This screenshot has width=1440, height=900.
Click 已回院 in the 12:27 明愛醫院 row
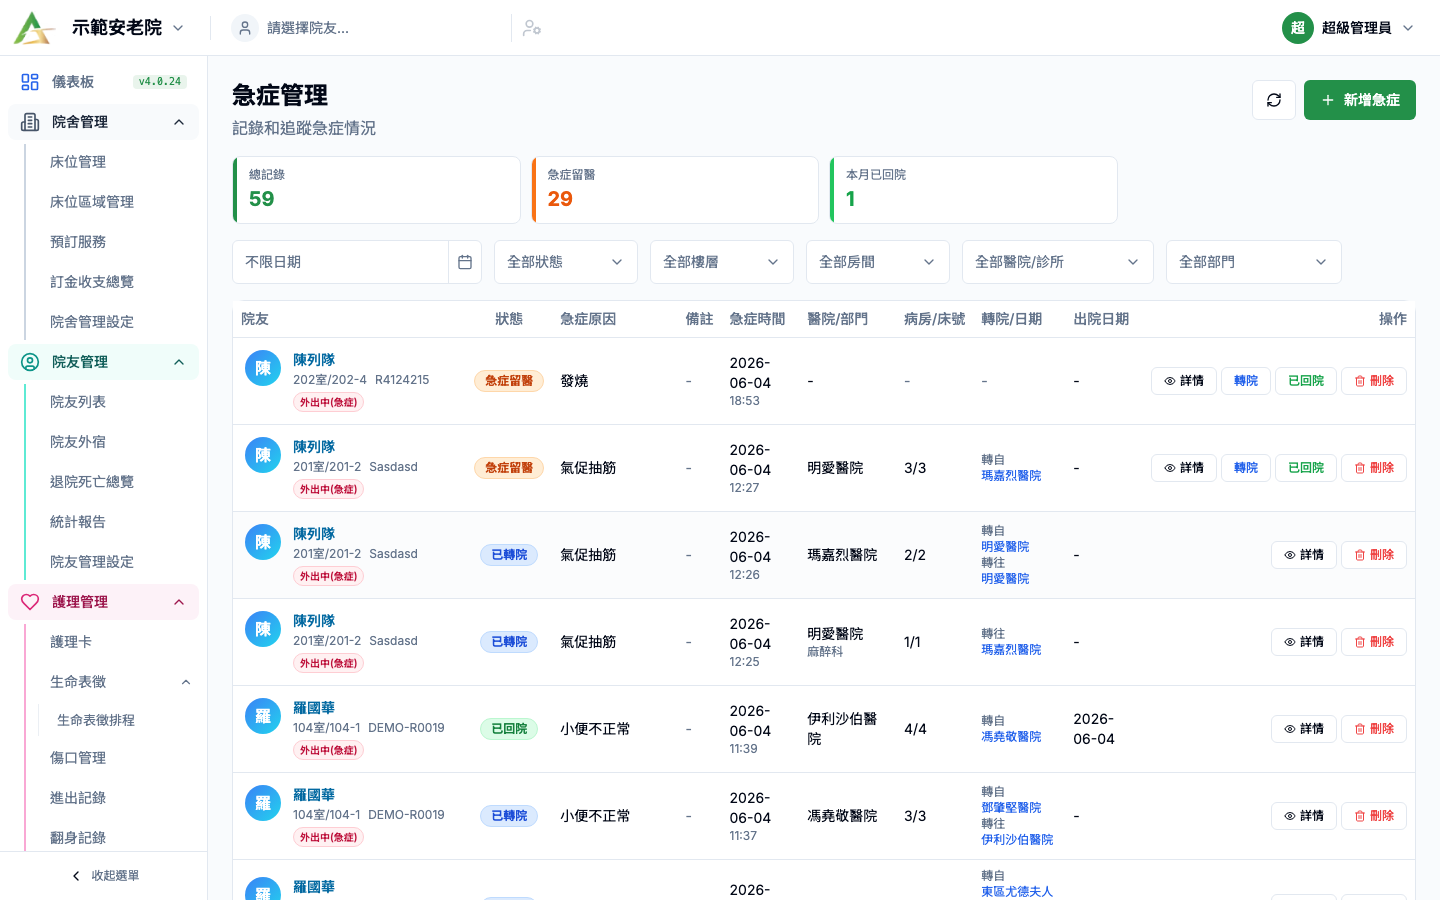coord(1306,468)
